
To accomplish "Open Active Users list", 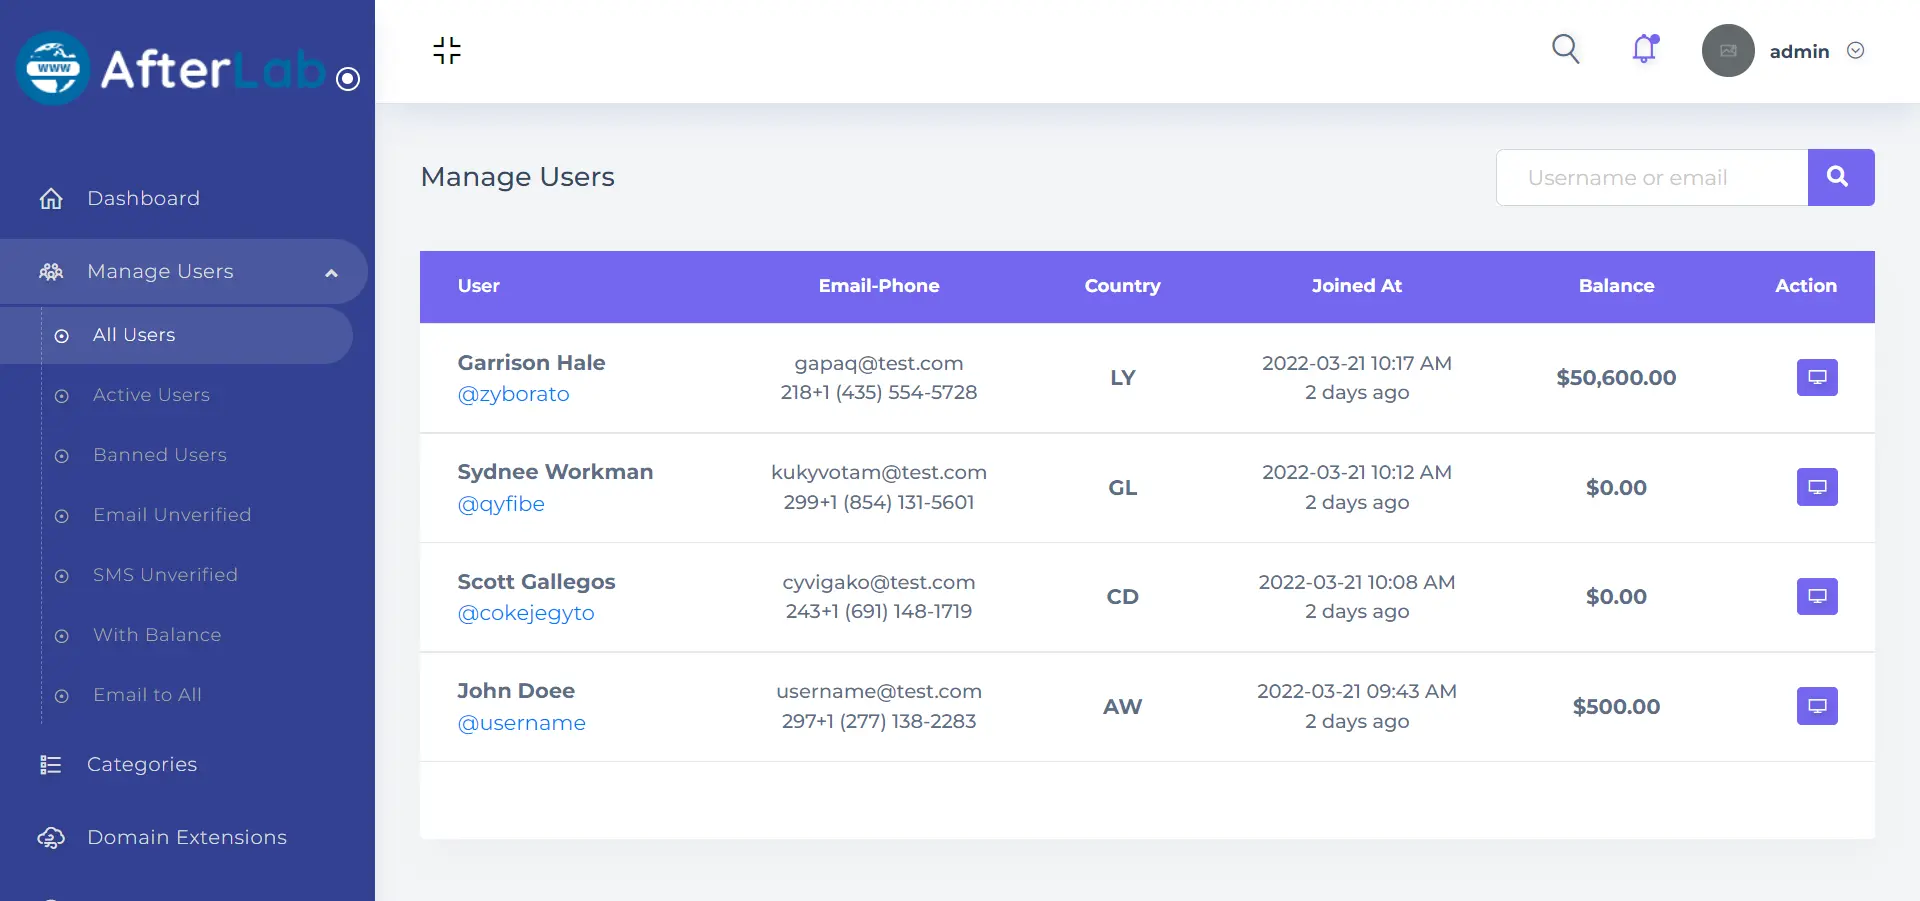I will pyautogui.click(x=151, y=395).
